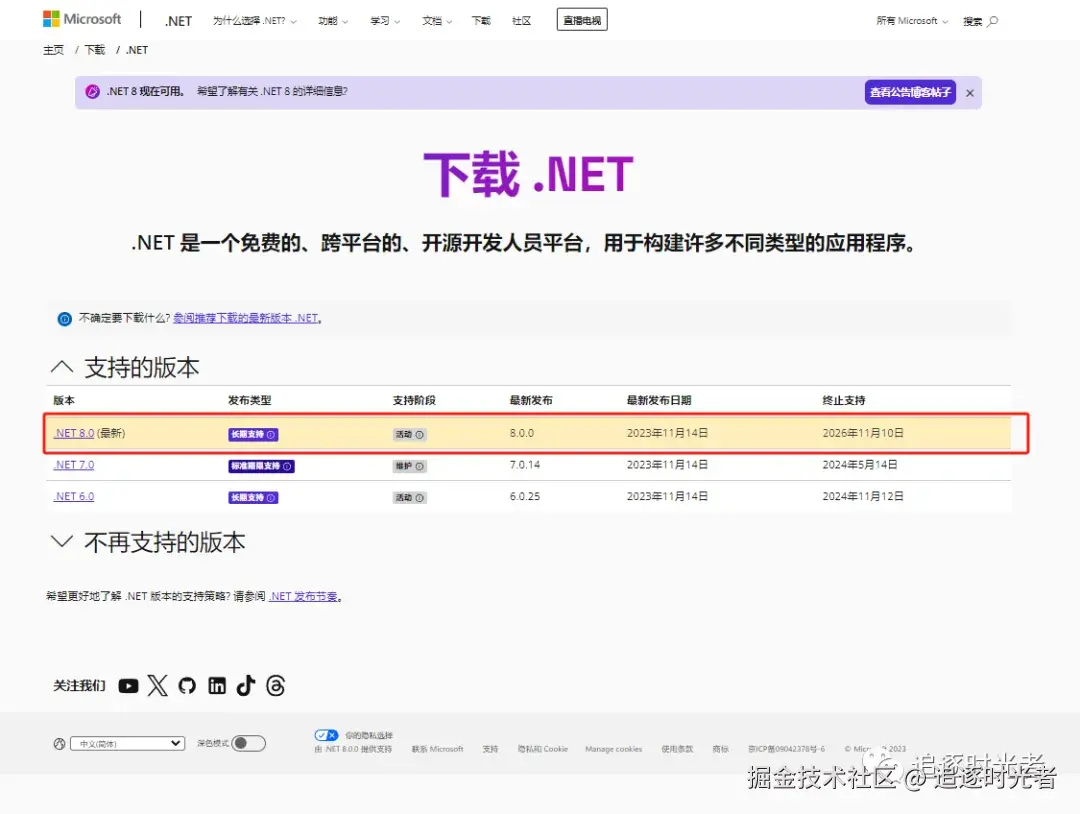
Task: Click the .NET breadcrumb item
Action: tap(137, 50)
